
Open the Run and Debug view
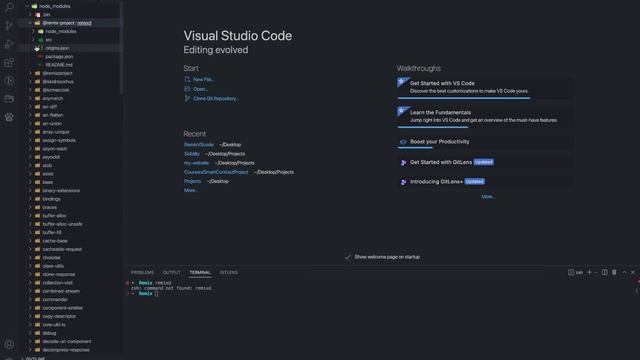tap(9, 44)
